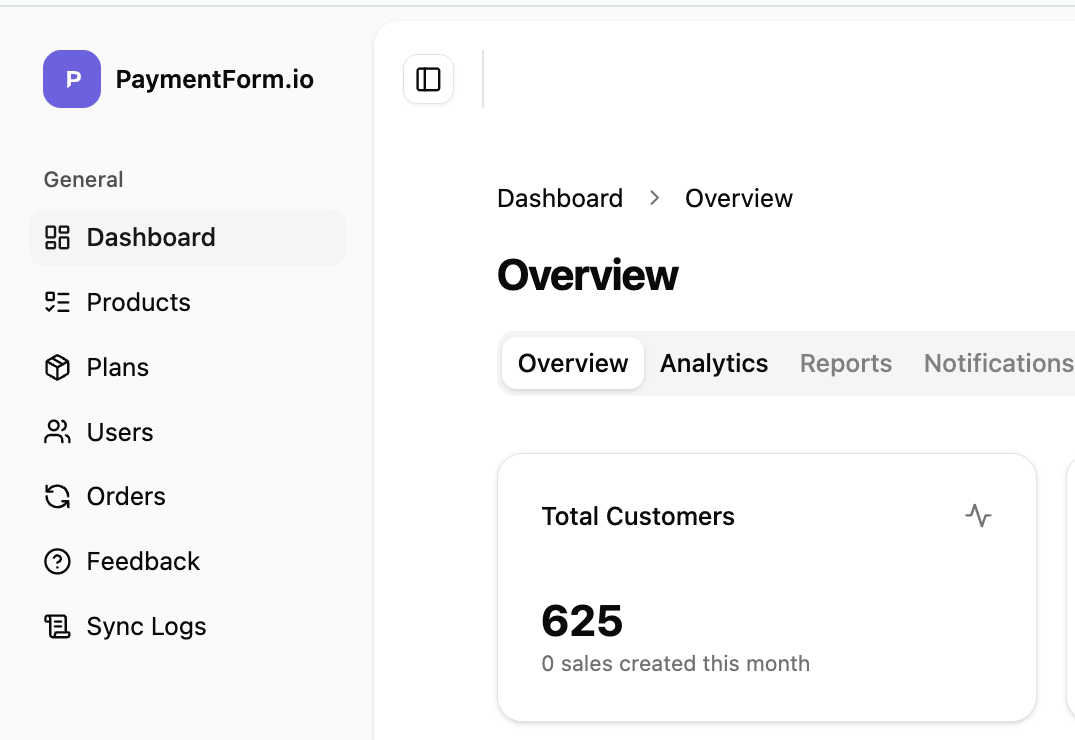1075x740 pixels.
Task: Click the Dashboard grid icon in sidebar
Action: coord(58,237)
